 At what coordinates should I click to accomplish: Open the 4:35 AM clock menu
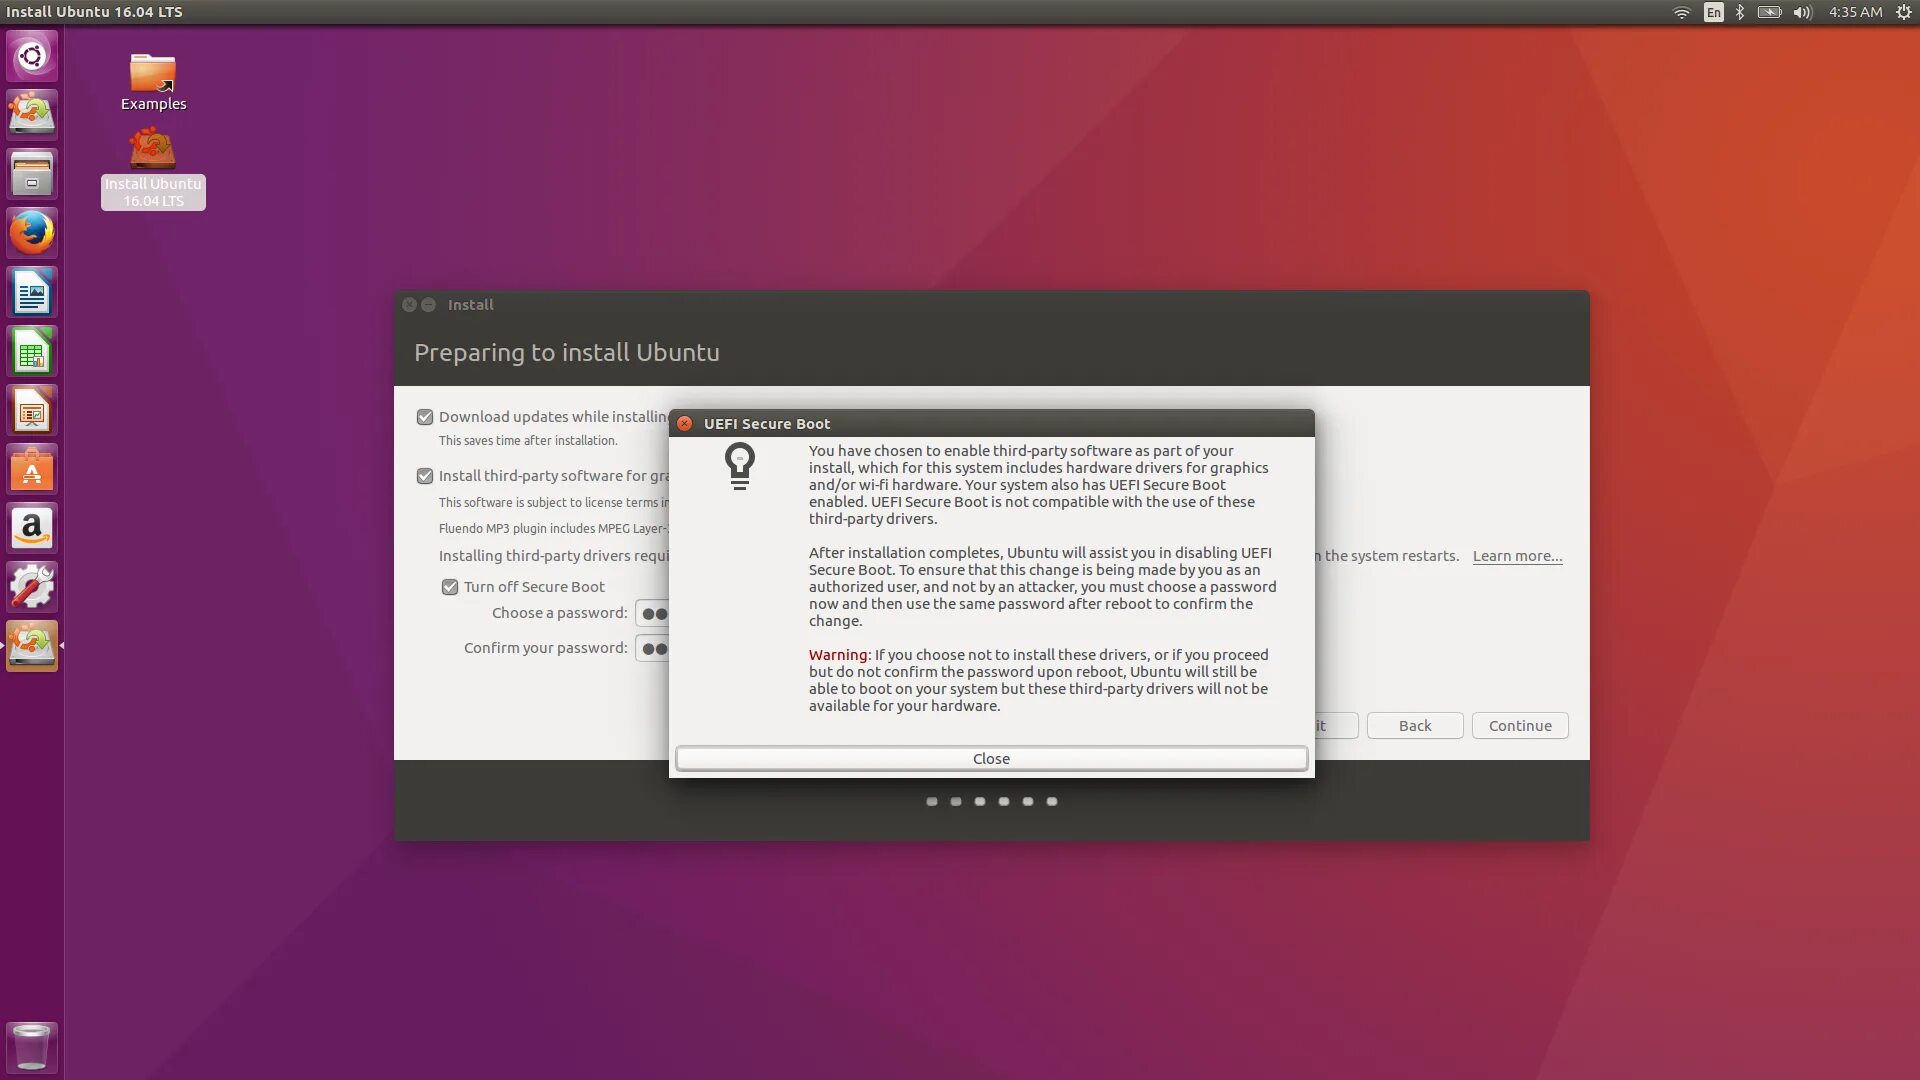[1855, 12]
